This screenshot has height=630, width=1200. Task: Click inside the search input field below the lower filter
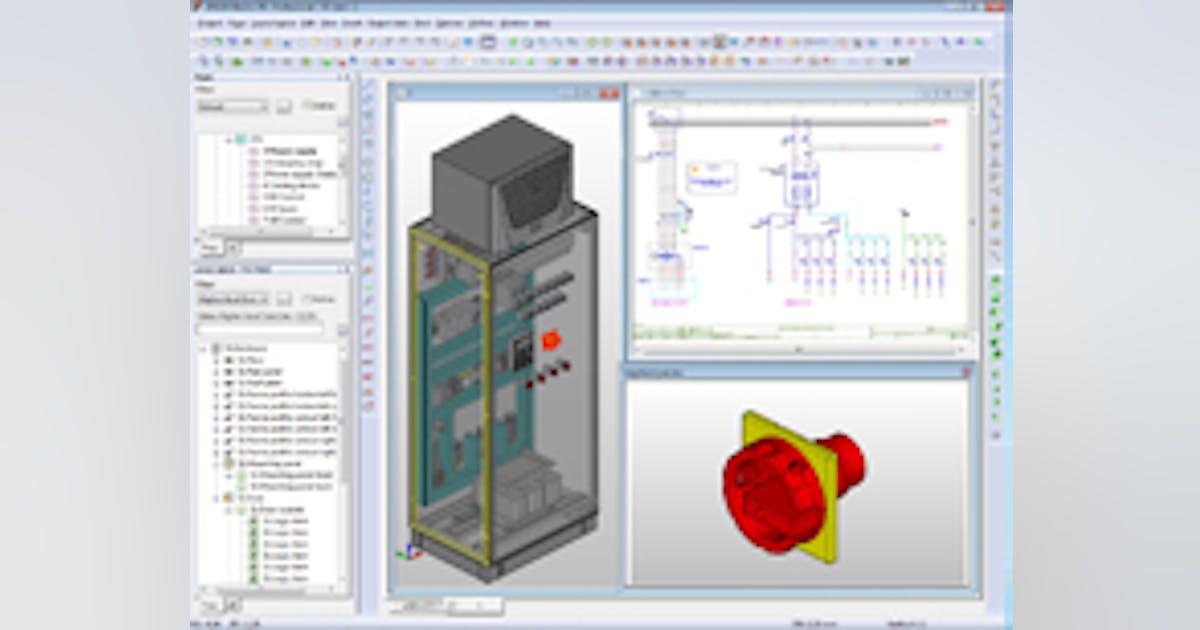tap(260, 328)
